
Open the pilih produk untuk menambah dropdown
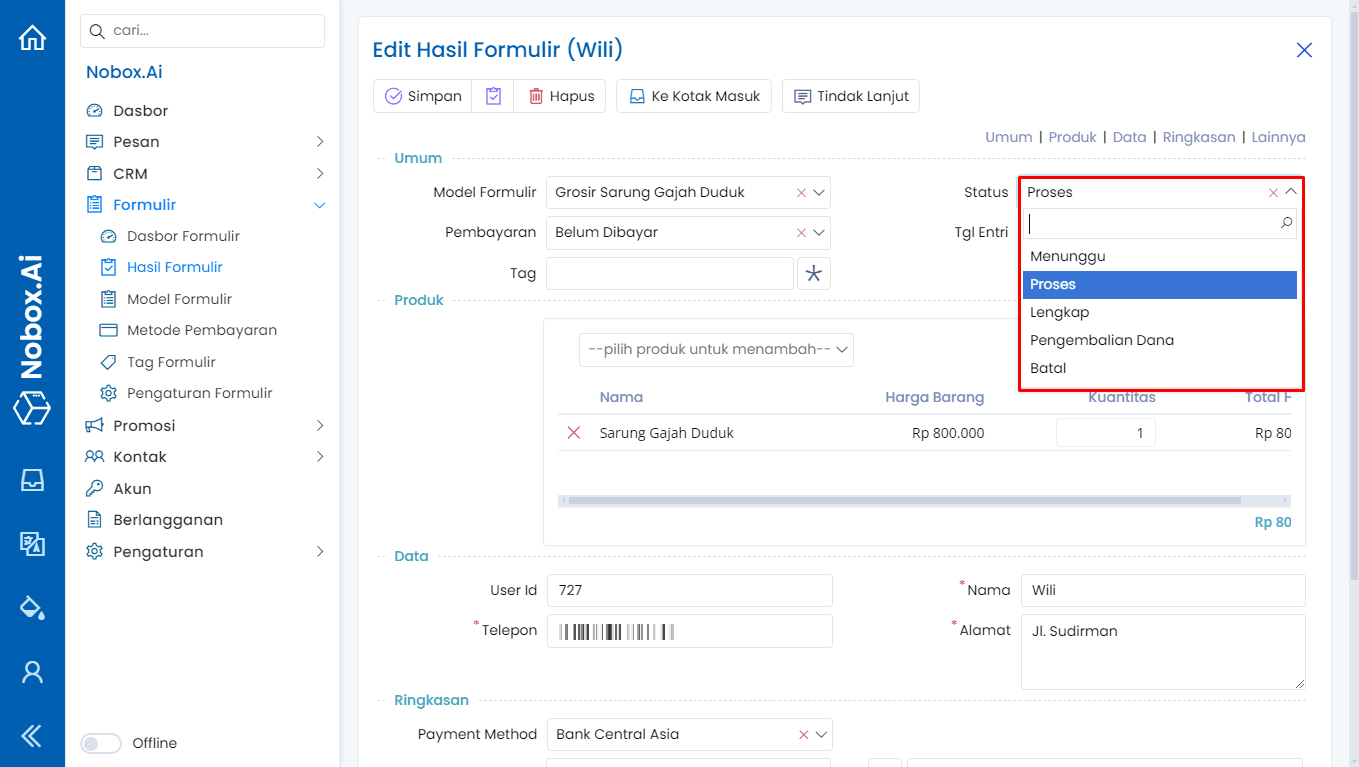pyautogui.click(x=716, y=349)
